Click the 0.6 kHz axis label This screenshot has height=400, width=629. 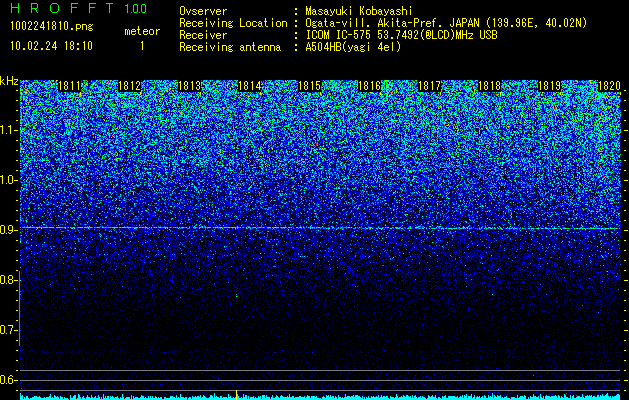coord(9,380)
